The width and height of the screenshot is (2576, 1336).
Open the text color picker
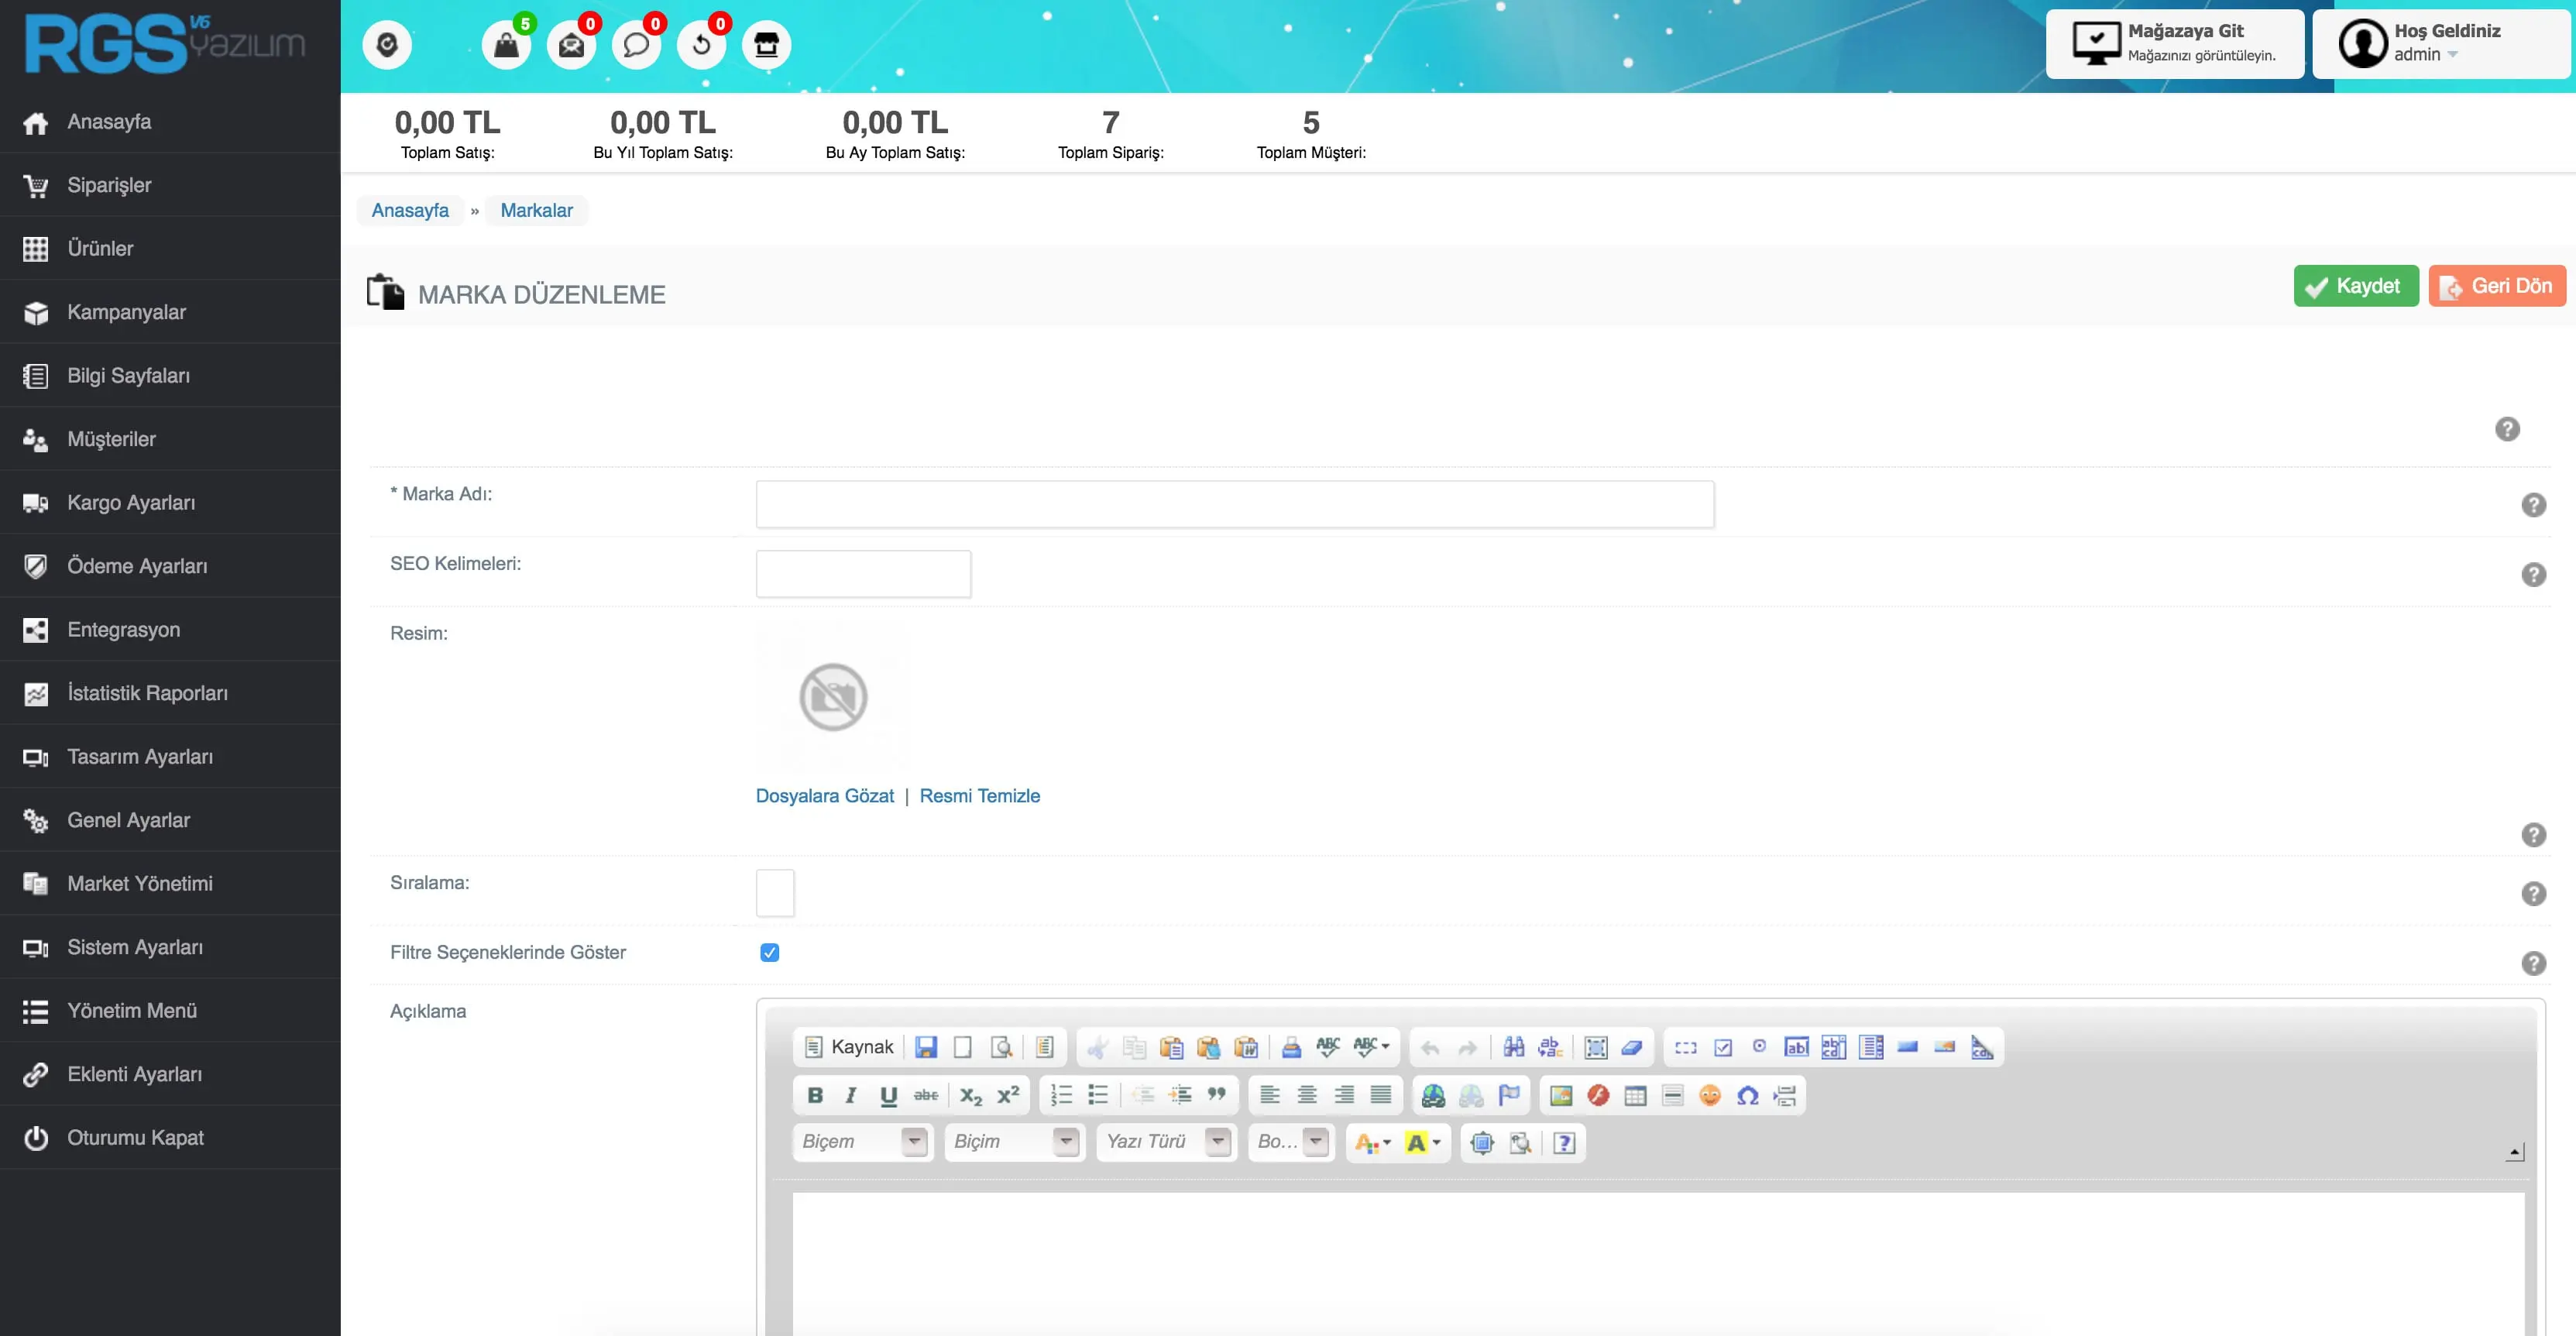(1371, 1142)
